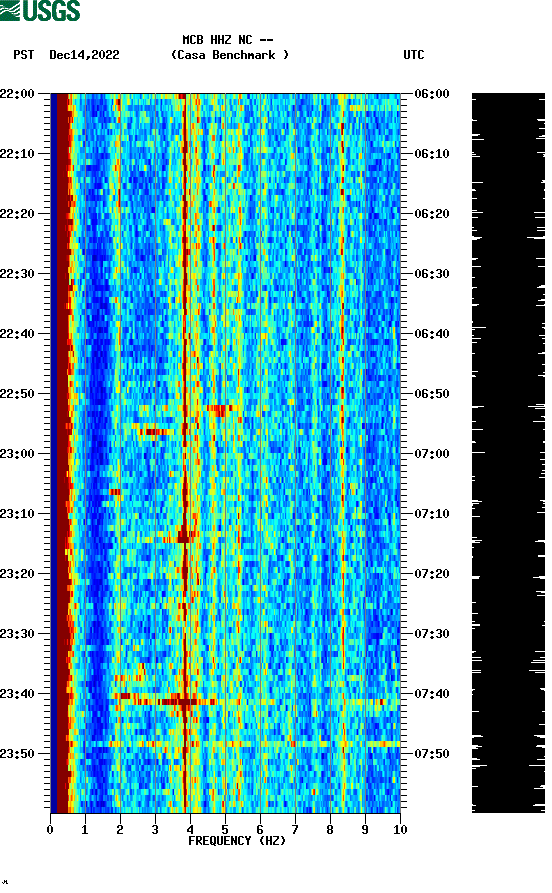The image size is (552, 893).
Task: Click the 6 Hz frequency tick label
Action: (260, 830)
